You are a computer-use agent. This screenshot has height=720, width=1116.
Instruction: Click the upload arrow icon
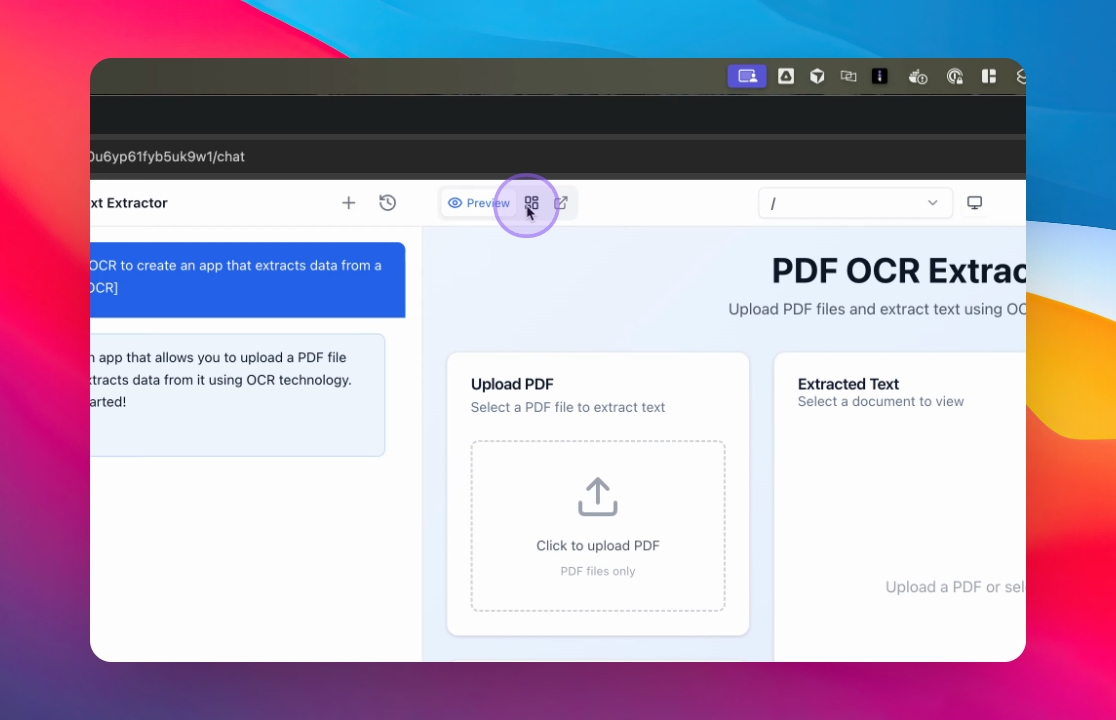pos(598,497)
